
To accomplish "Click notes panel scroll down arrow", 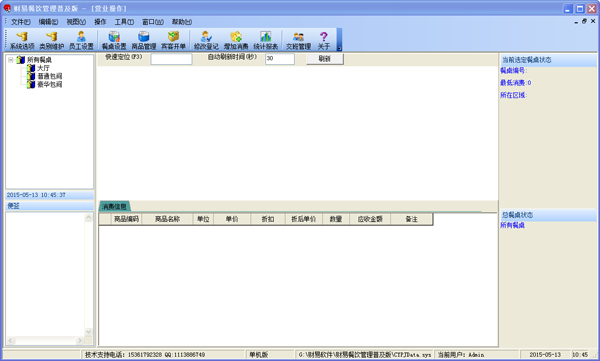I will tap(89, 332).
